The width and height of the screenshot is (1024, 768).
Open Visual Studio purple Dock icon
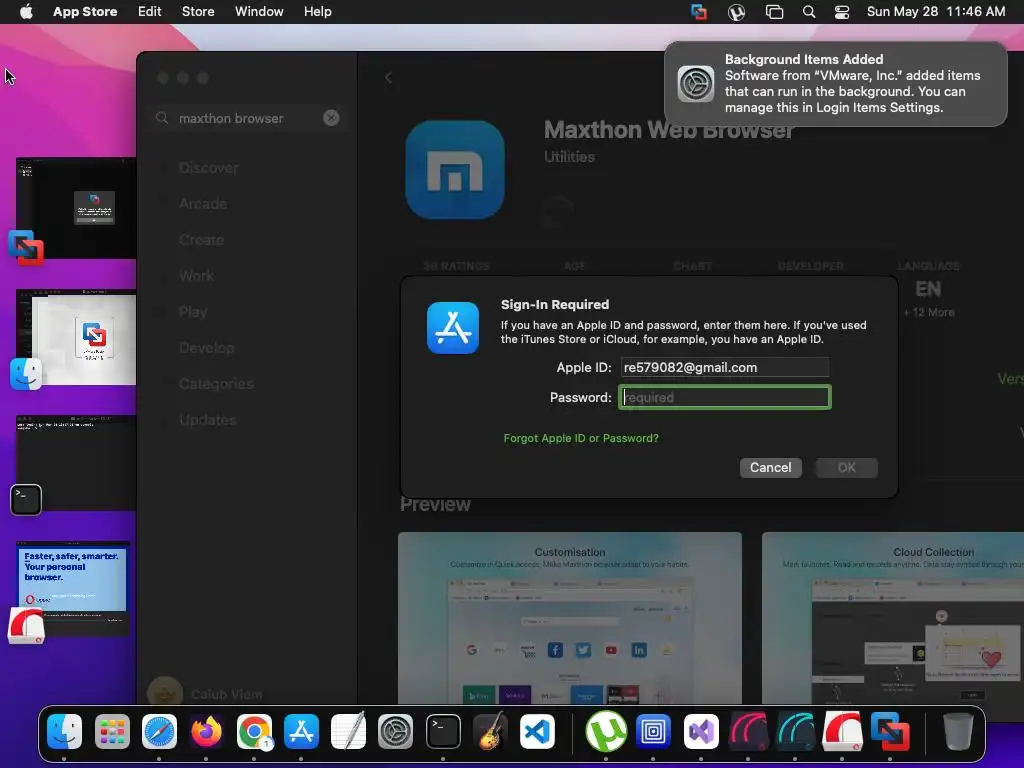click(x=701, y=731)
